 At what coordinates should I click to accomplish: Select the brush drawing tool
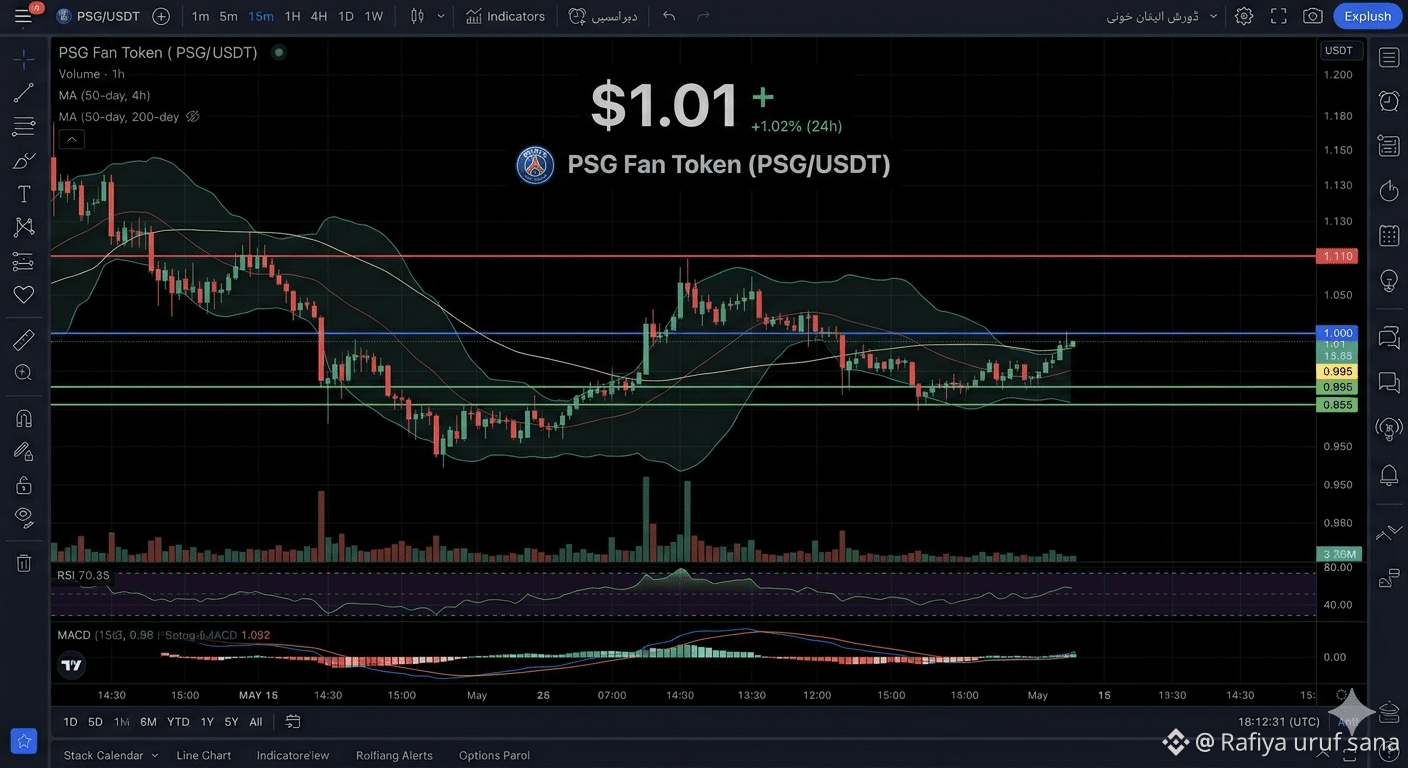24,160
